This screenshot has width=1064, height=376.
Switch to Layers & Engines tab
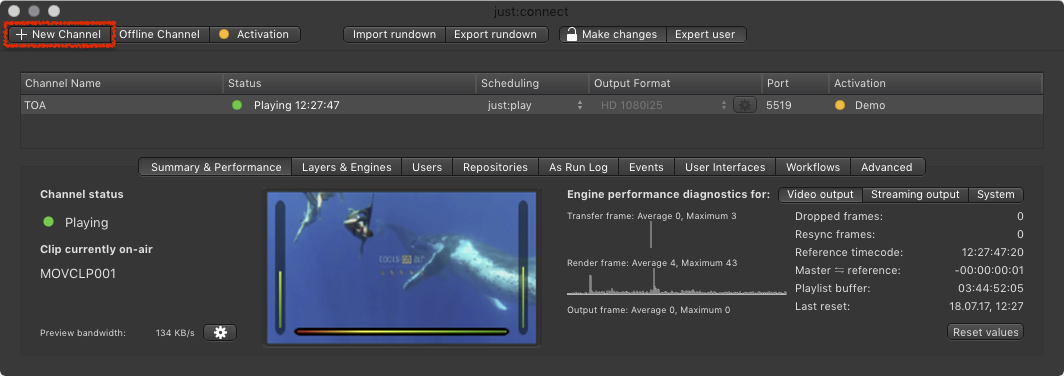tap(347, 167)
